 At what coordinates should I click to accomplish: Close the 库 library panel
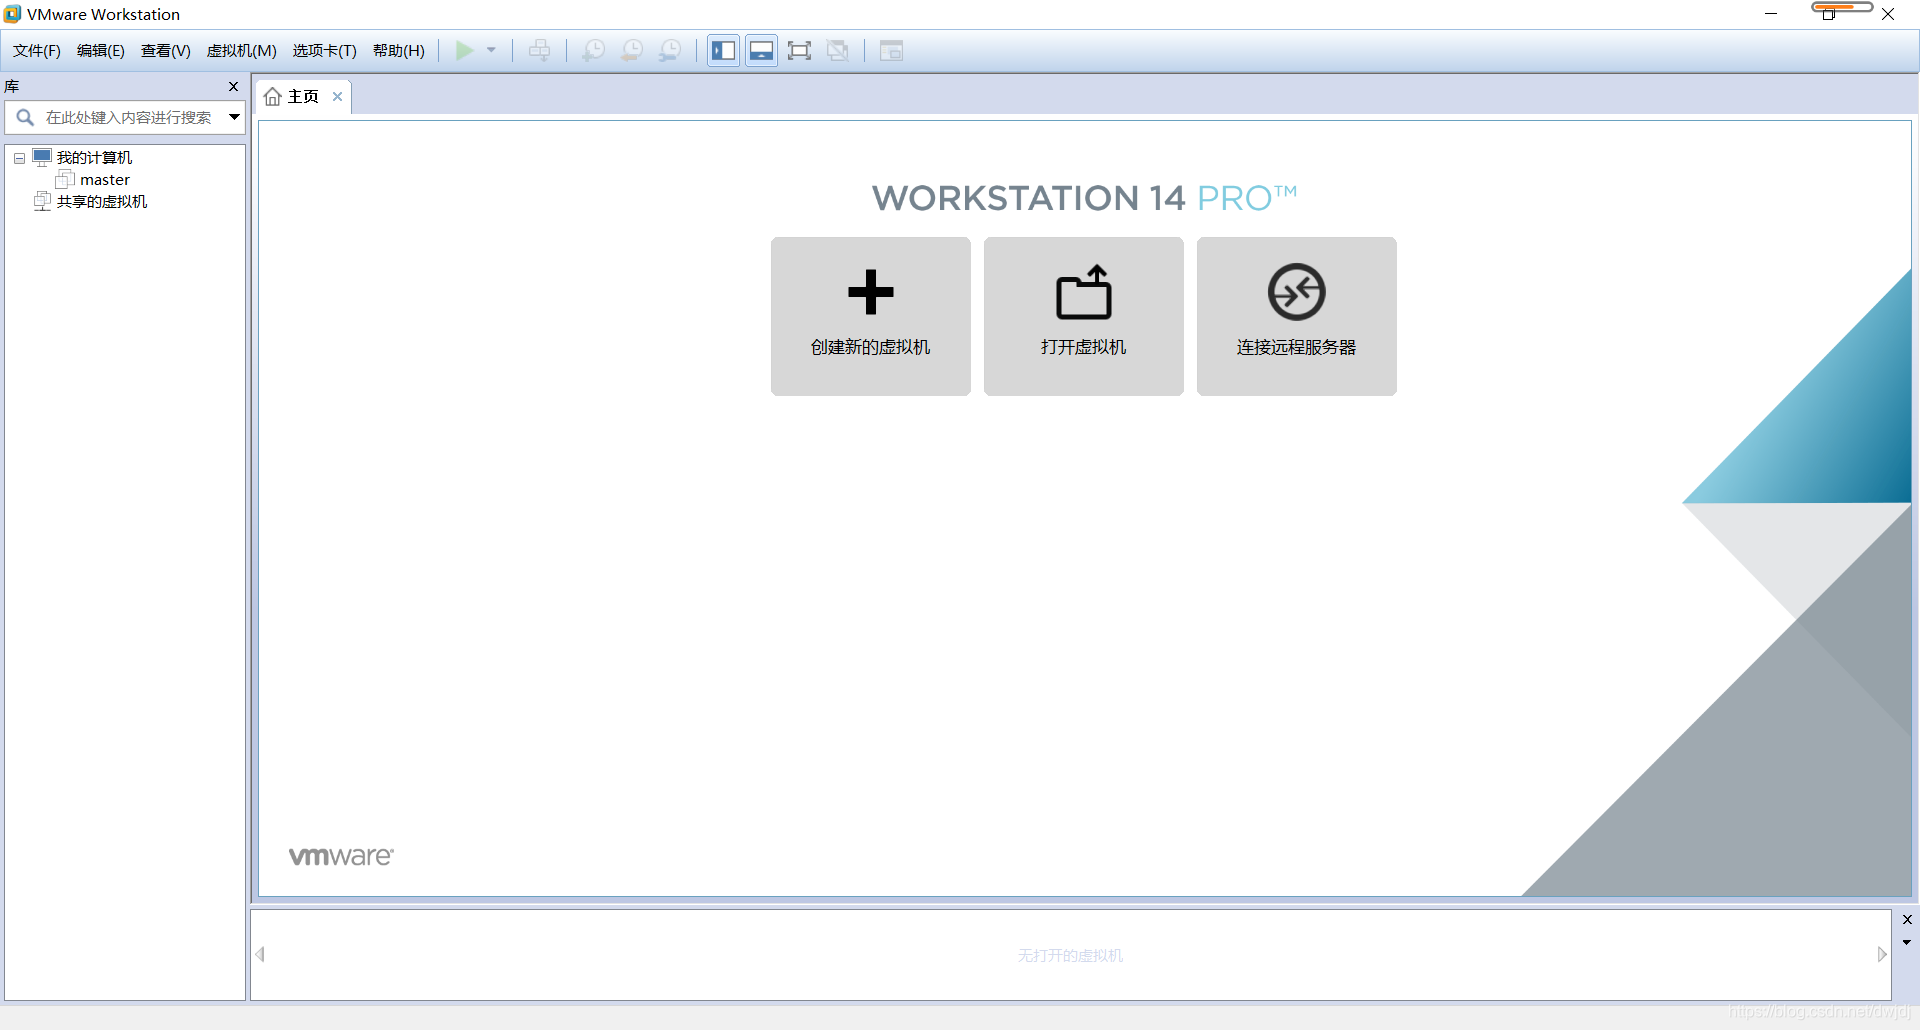tap(234, 86)
